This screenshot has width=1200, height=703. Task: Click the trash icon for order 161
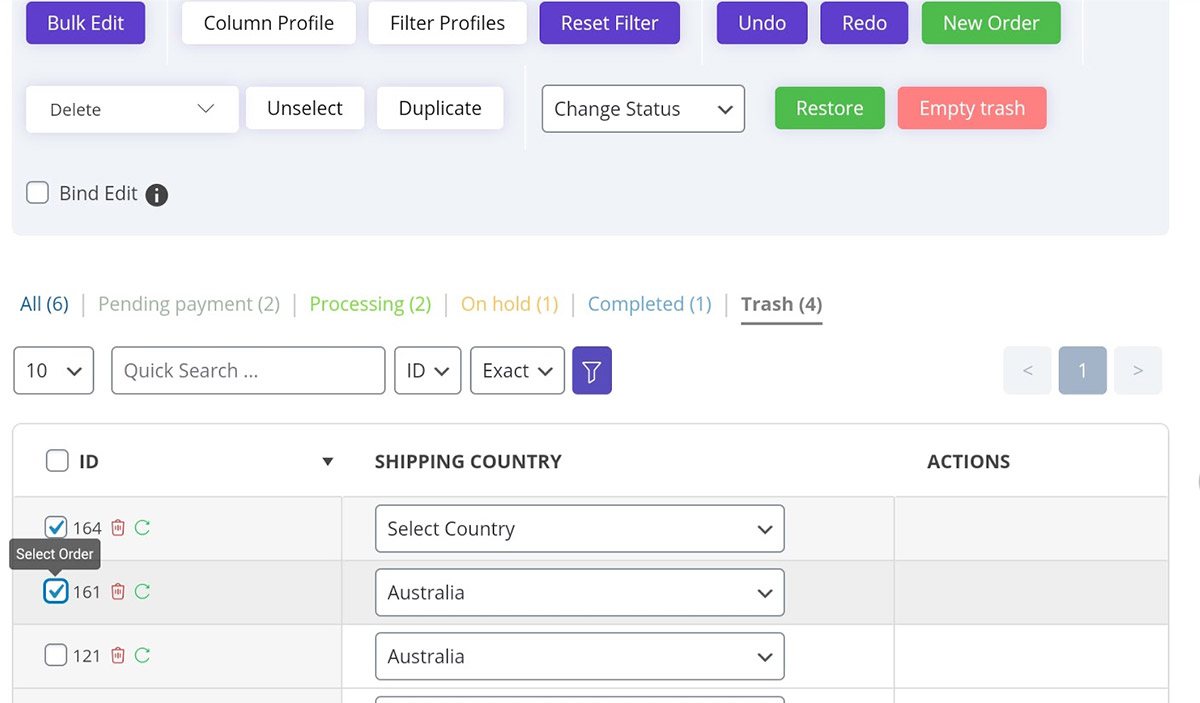tap(118, 592)
